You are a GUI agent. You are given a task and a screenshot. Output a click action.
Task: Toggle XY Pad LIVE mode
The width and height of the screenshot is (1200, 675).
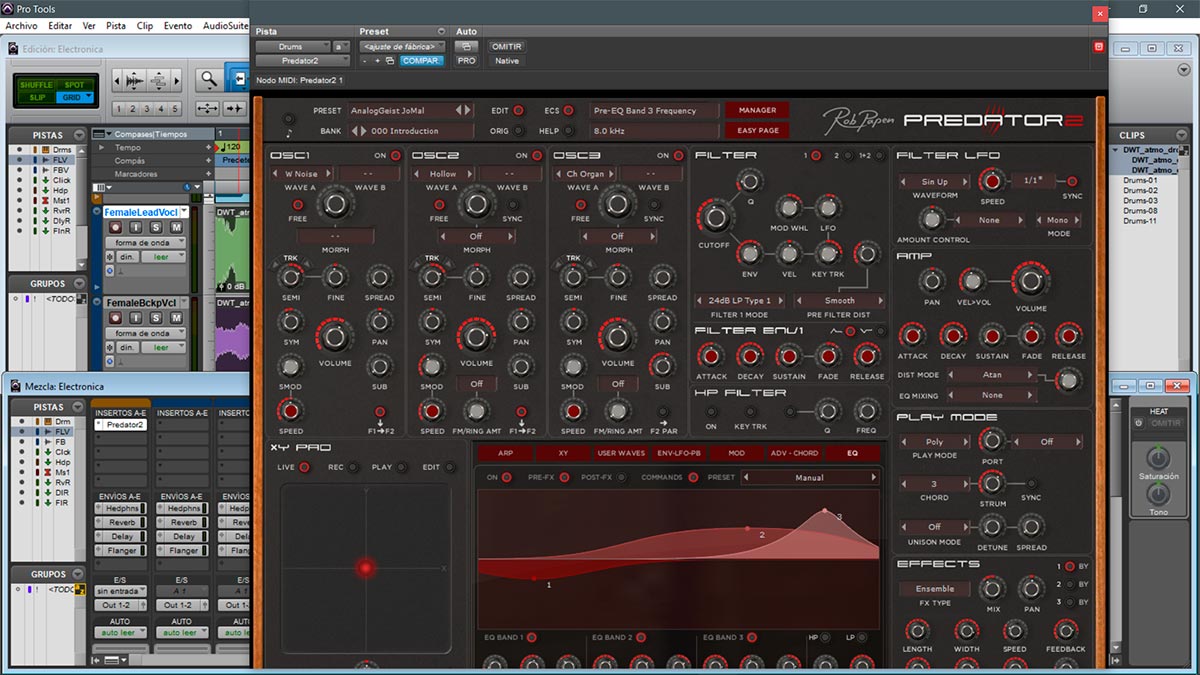click(304, 467)
